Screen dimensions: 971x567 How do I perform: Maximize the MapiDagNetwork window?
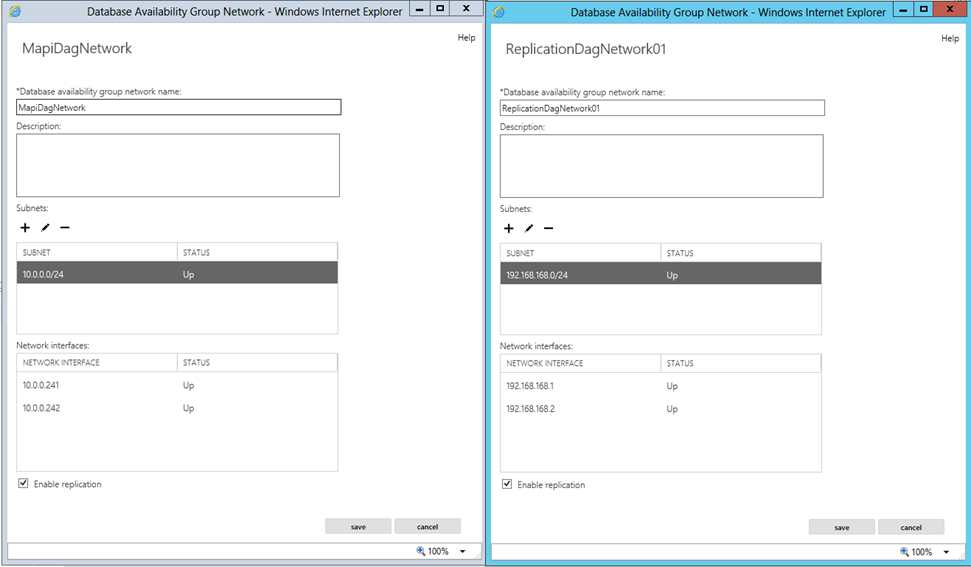440,9
